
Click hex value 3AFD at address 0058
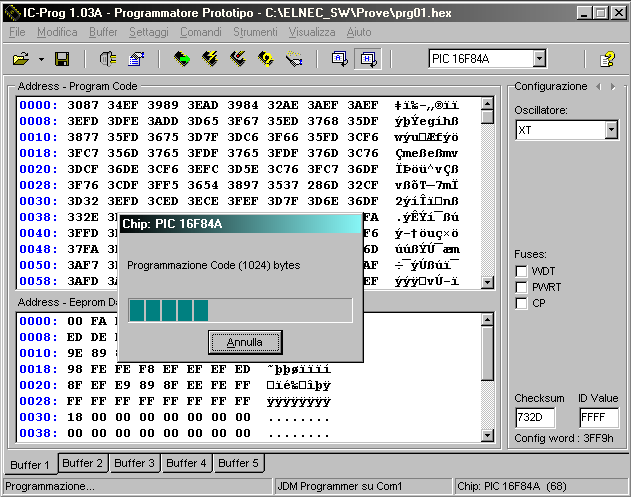point(83,281)
